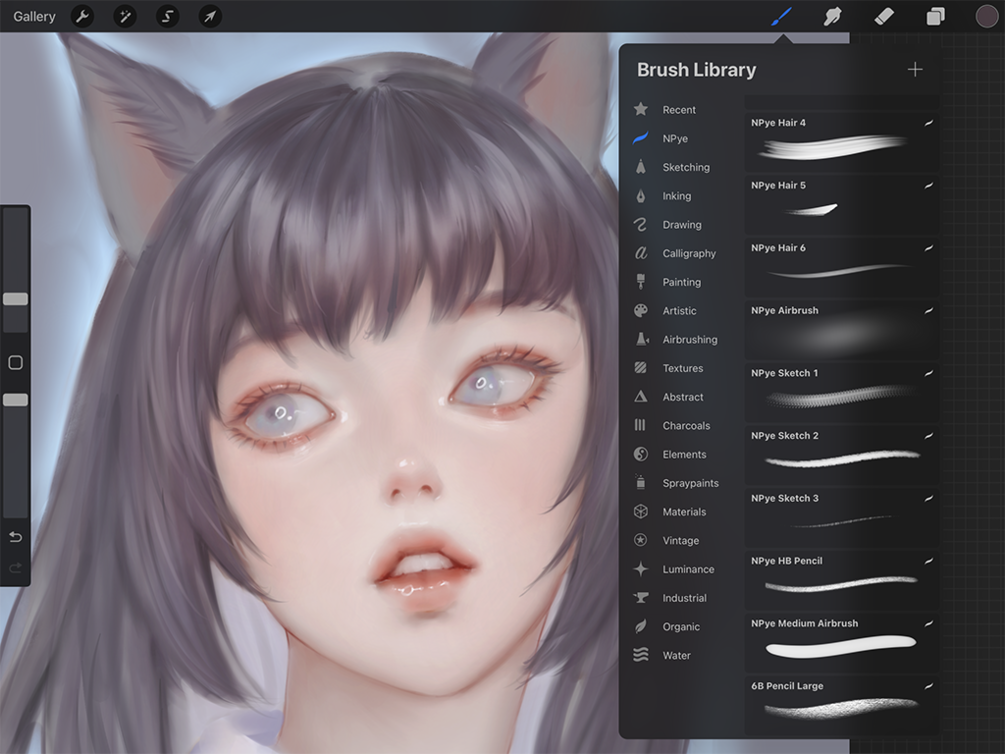Screen dimensions: 1005x754
Task: Choose the NPye Sketch 2 brush
Action: [842, 455]
